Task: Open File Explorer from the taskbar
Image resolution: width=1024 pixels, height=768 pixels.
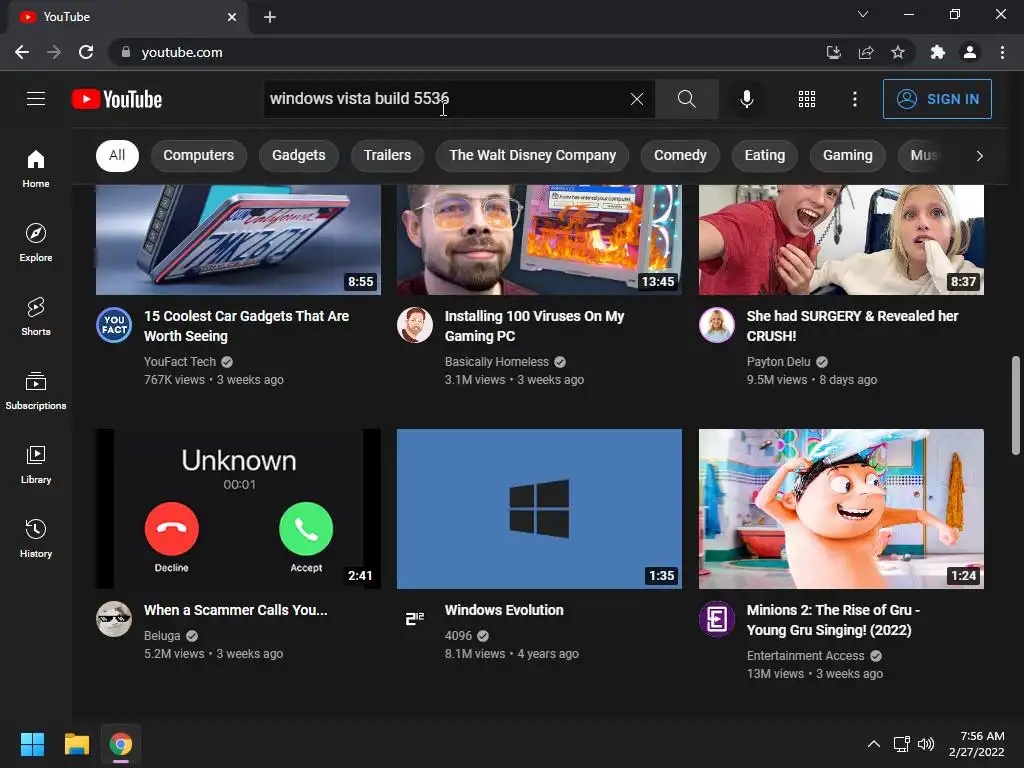Action: [x=76, y=744]
